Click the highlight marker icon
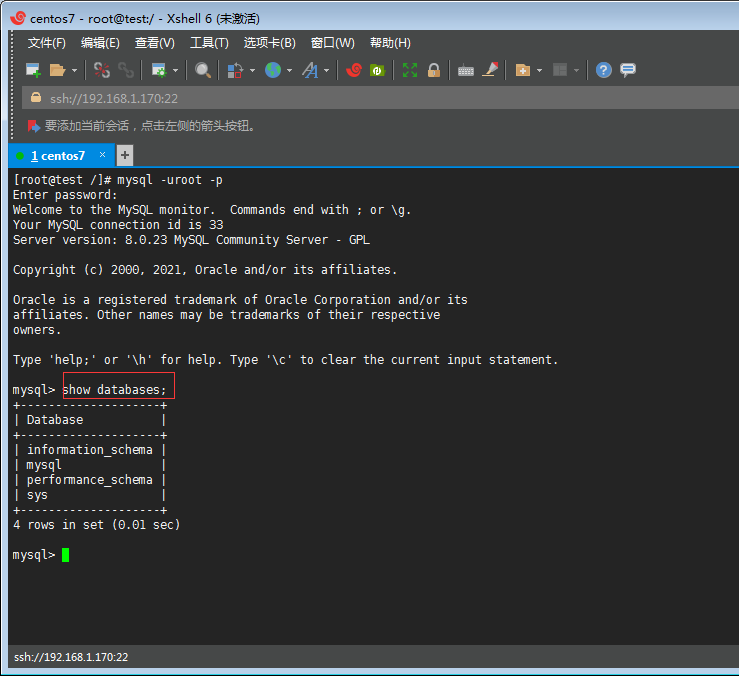The image size is (739, 676). 490,70
